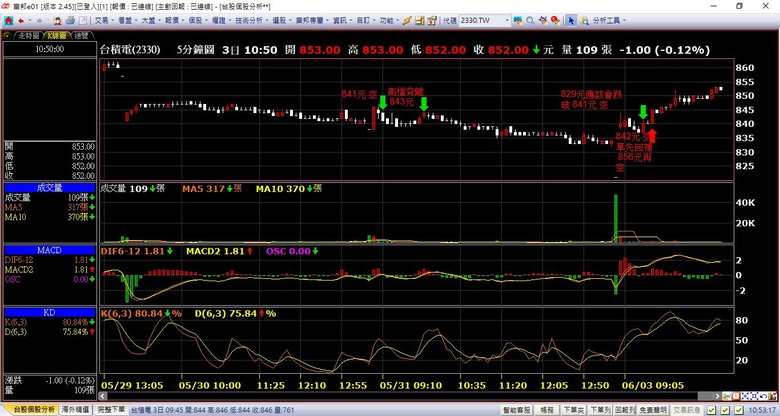Toggle the first green status checkbox
This screenshot has height=416, width=780.
712,410
